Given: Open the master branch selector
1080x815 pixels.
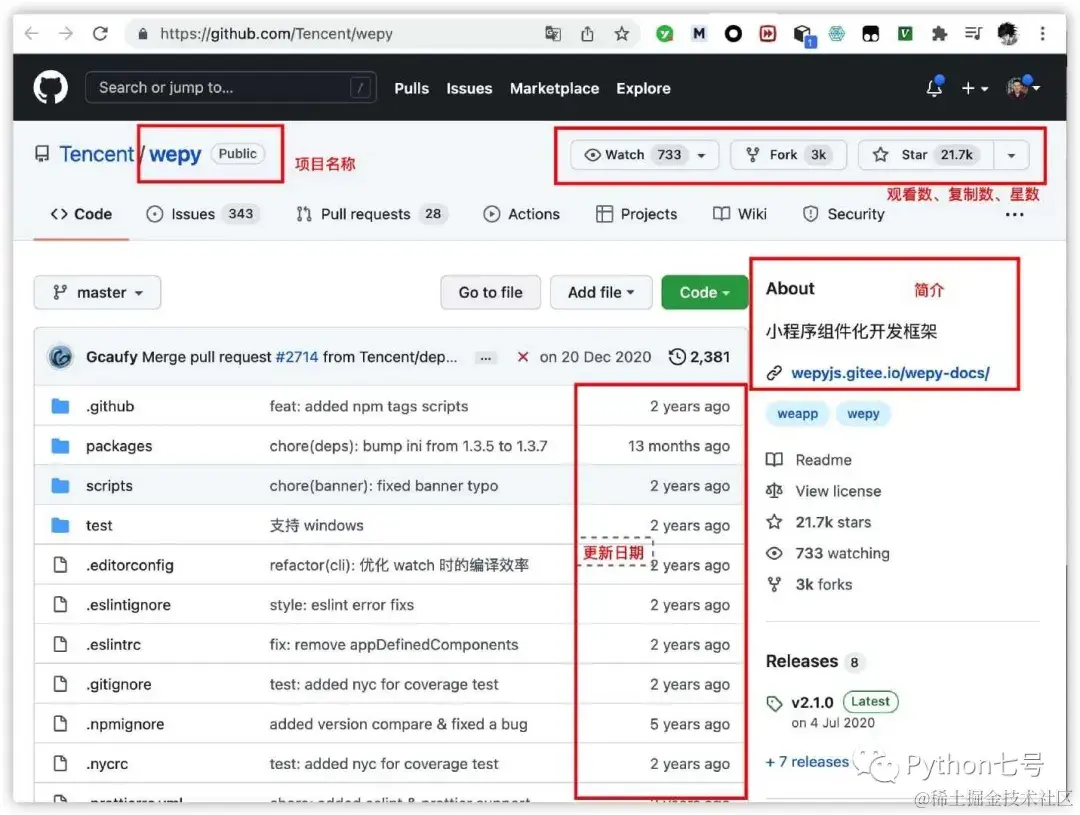Looking at the screenshot, I should tap(97, 292).
